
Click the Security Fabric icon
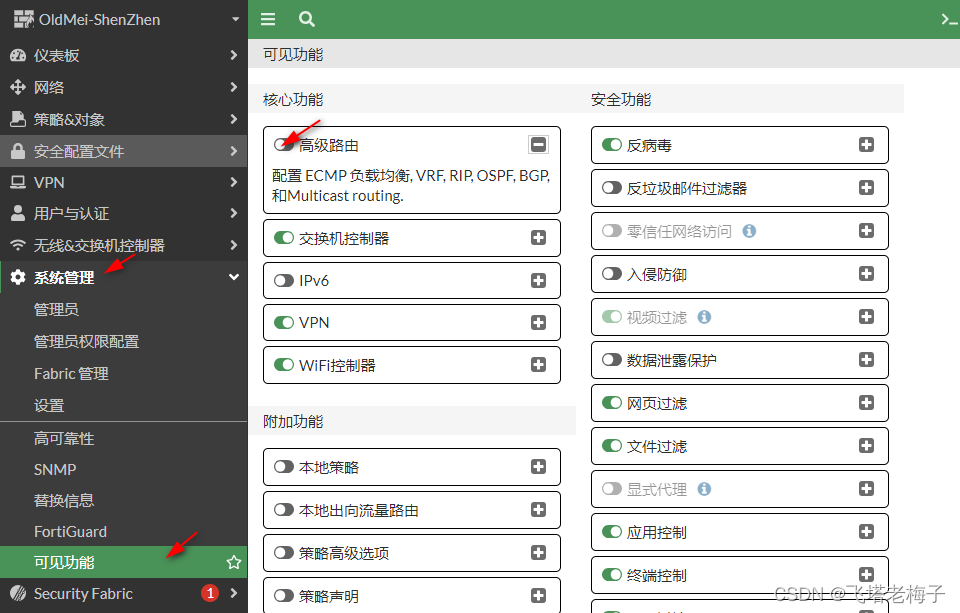coord(18,593)
